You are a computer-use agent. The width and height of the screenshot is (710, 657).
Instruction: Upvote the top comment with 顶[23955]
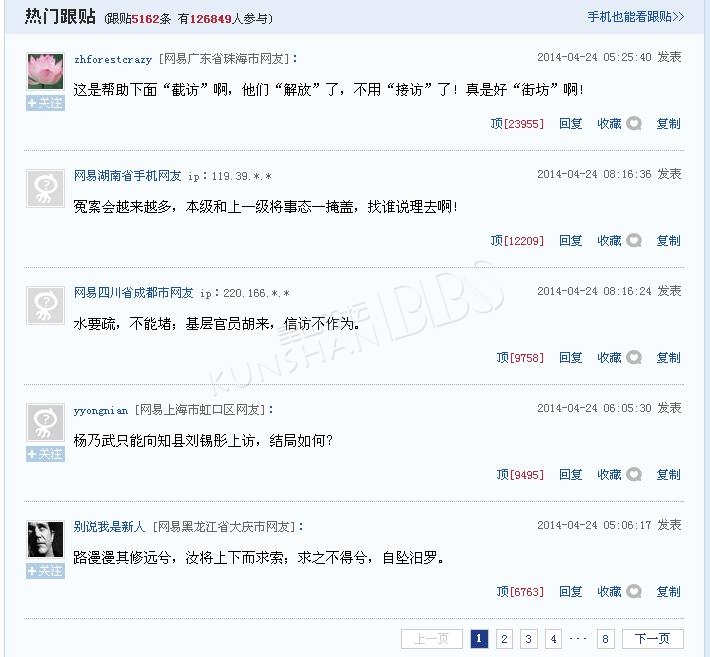tap(517, 124)
